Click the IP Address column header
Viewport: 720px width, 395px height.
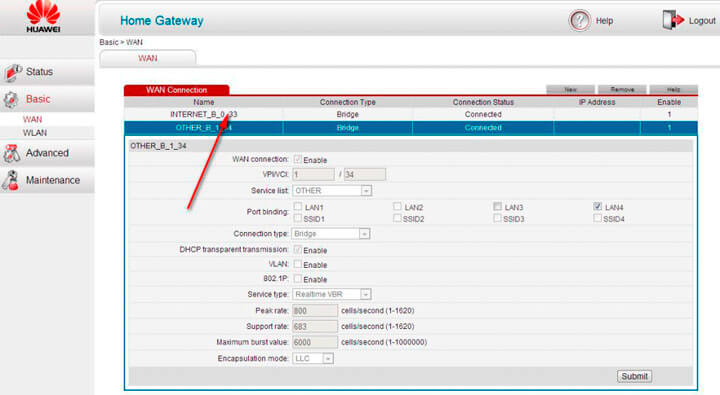(597, 102)
